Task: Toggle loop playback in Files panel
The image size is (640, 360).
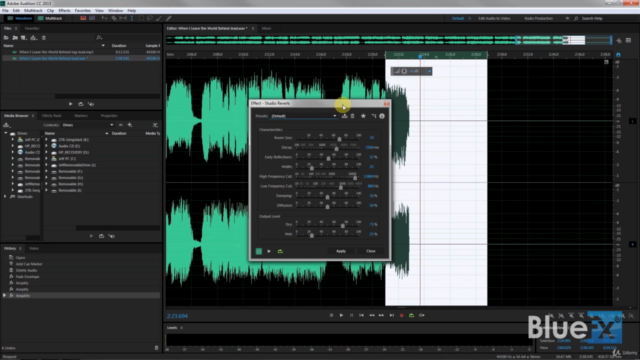Action: tap(81, 104)
